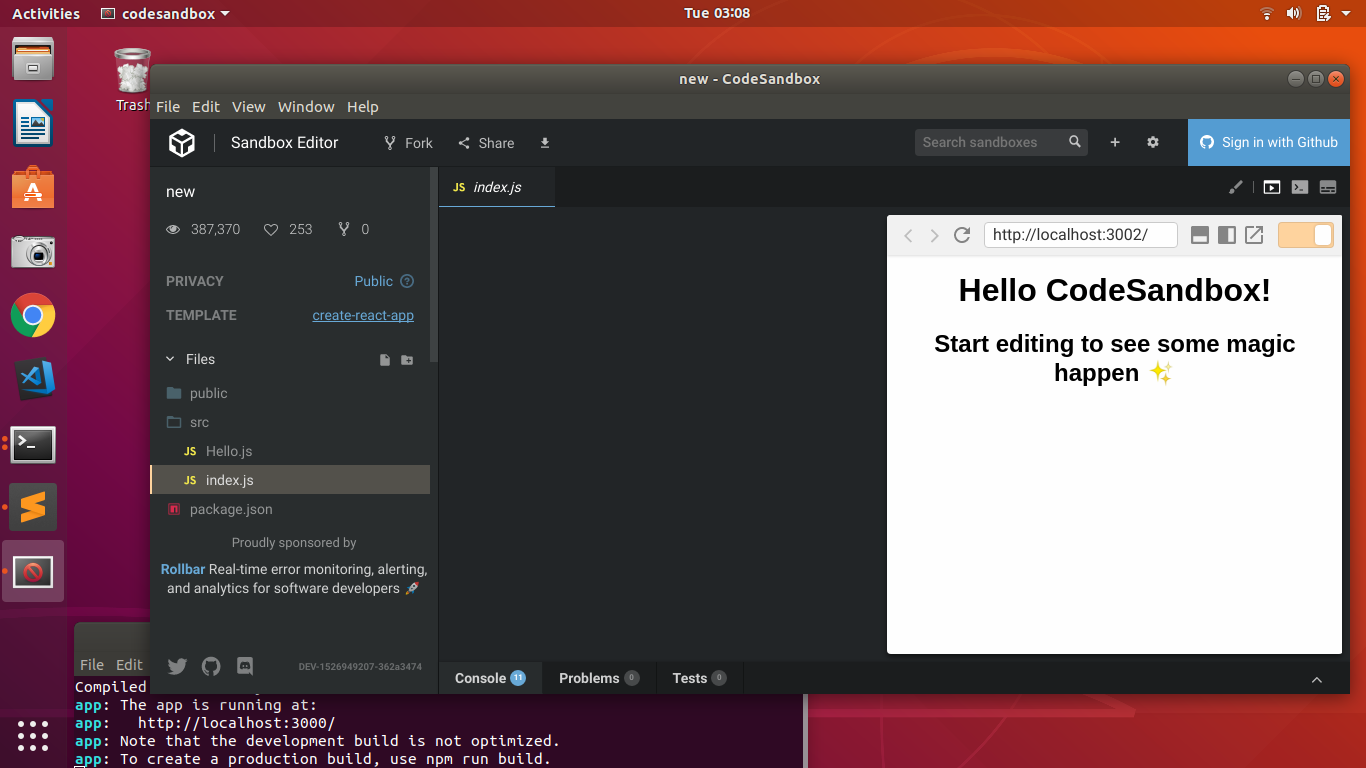Show applications grid in the dock
Image resolution: width=1366 pixels, height=768 pixels.
pyautogui.click(x=33, y=735)
